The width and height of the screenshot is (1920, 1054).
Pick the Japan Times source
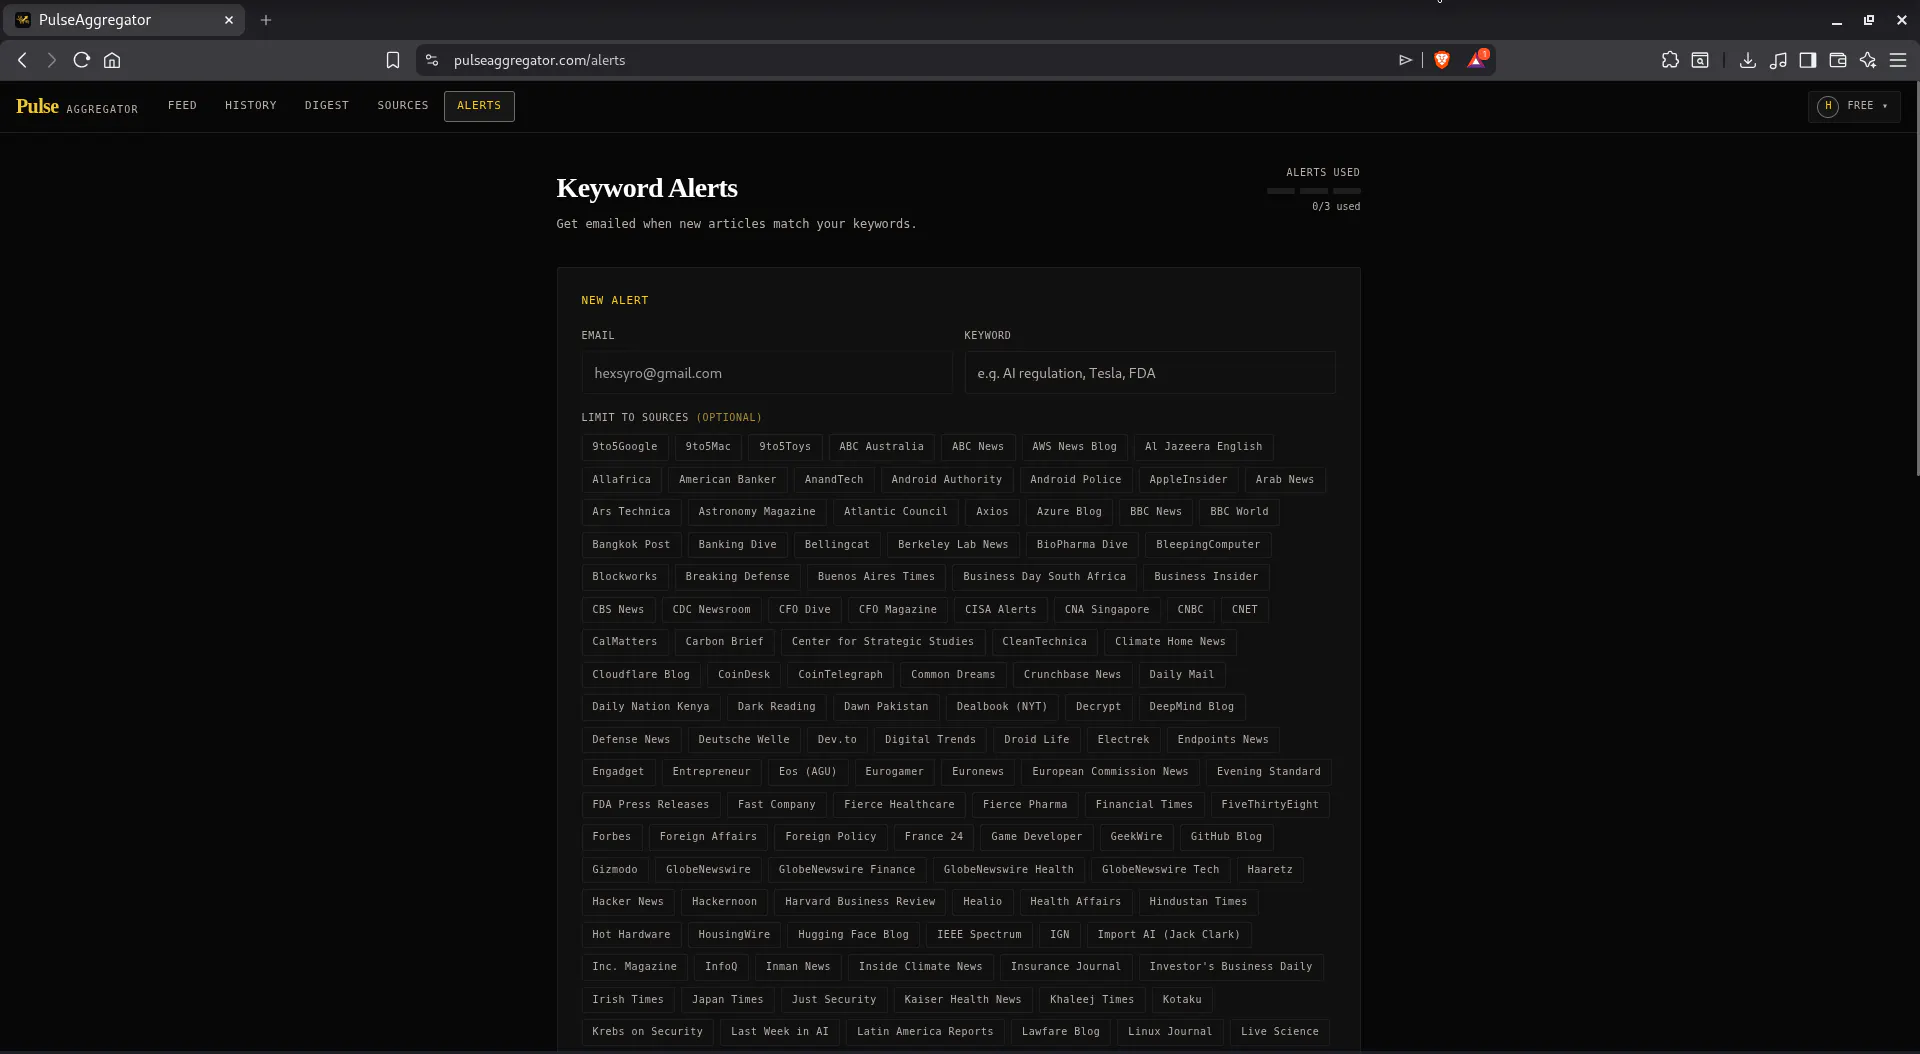[x=728, y=1000]
